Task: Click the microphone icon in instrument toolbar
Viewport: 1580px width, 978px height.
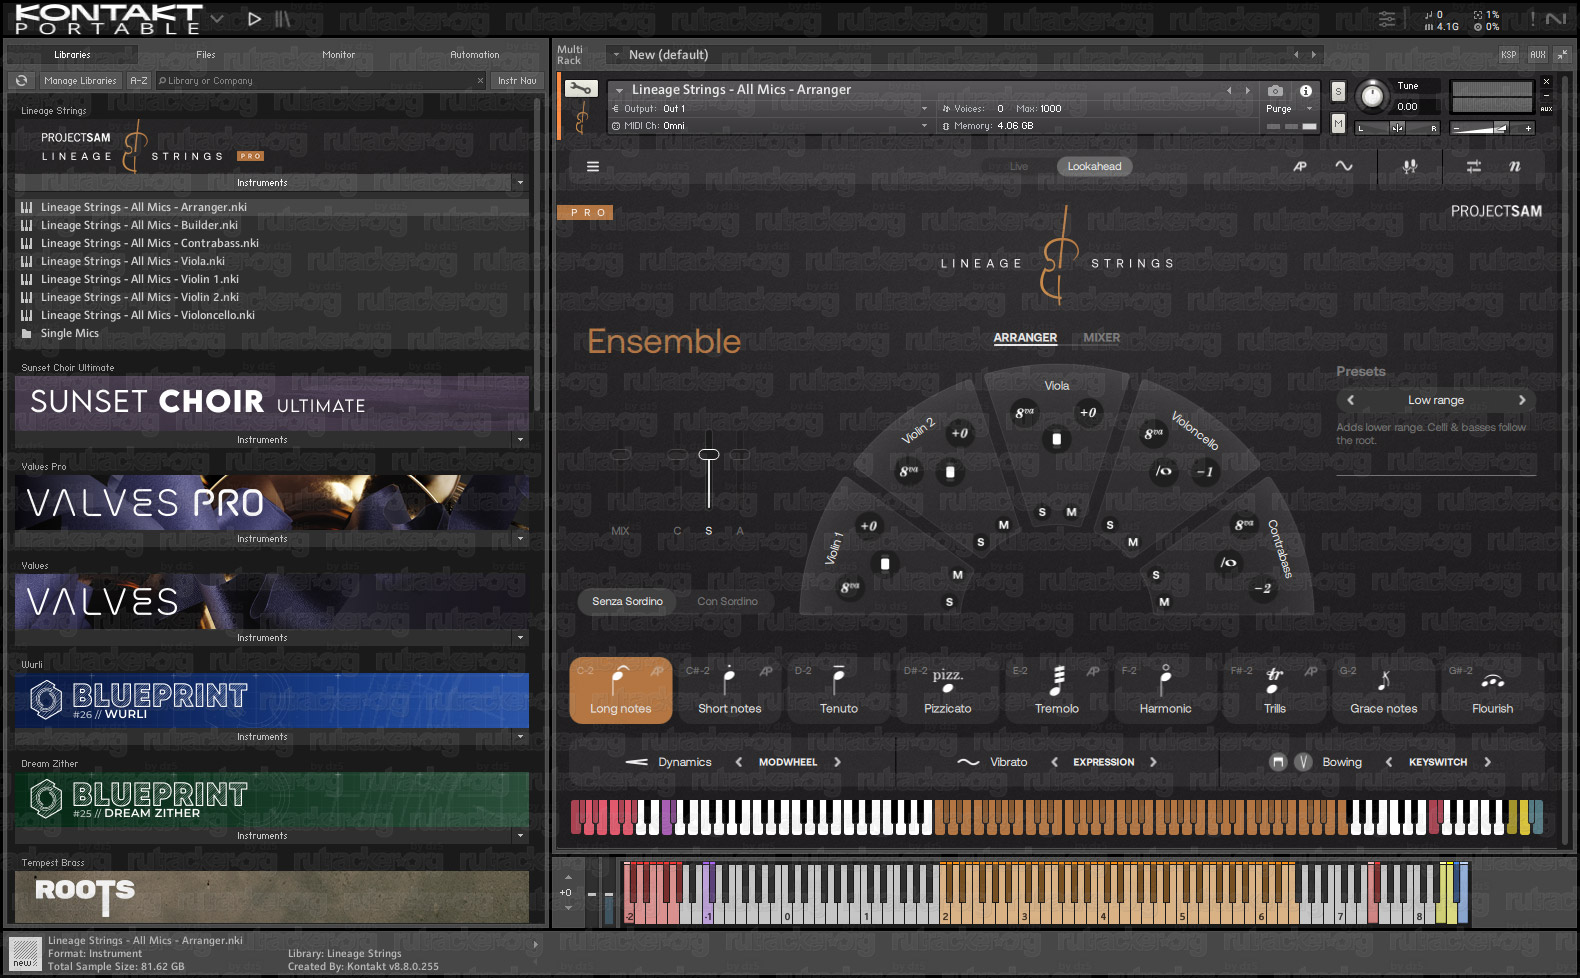Action: (x=1410, y=167)
